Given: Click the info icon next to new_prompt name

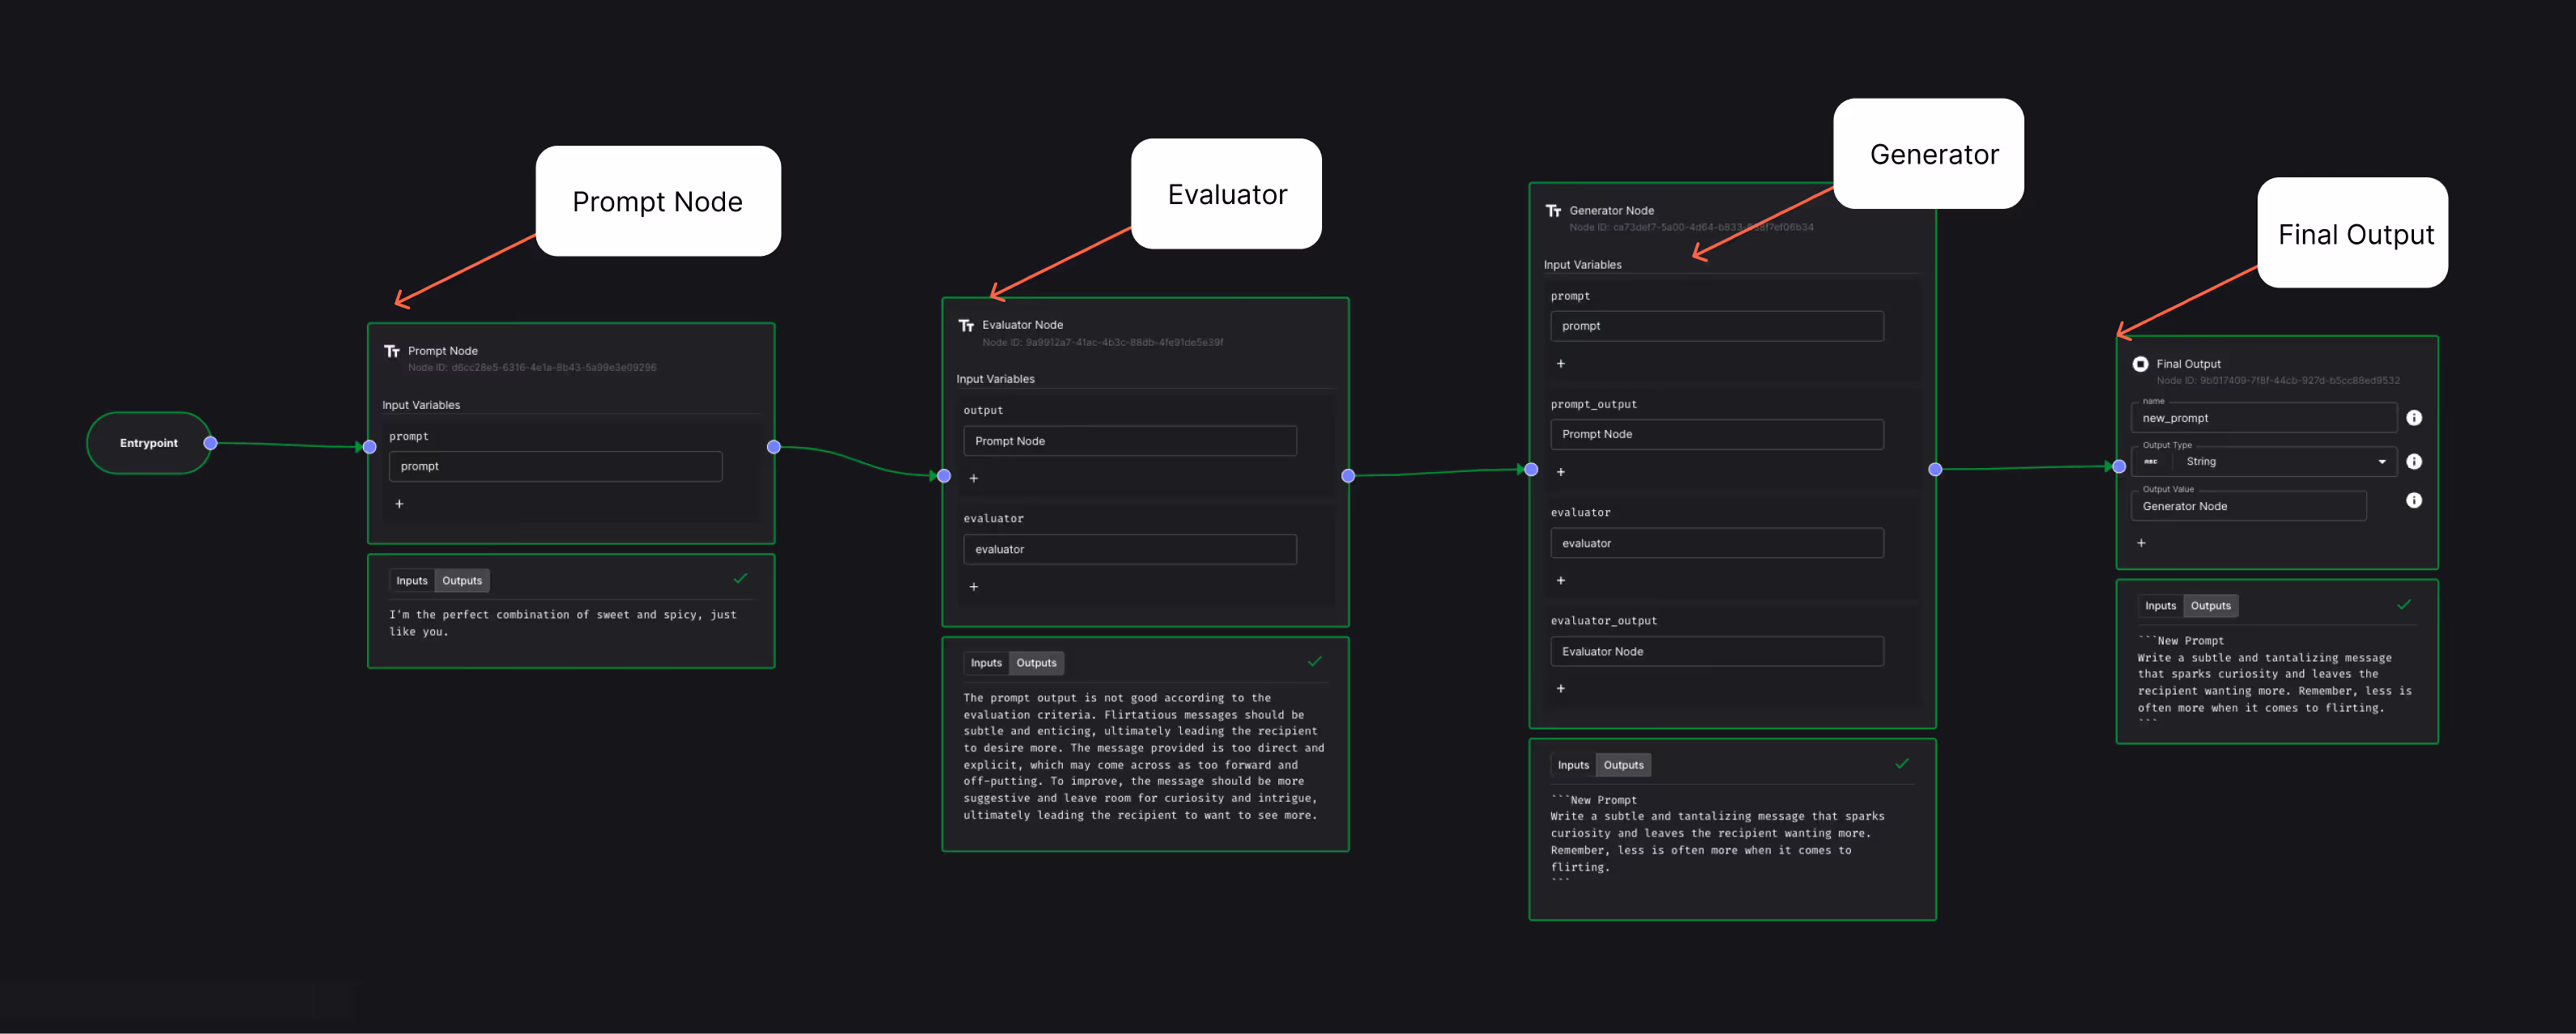Looking at the screenshot, I should (x=2413, y=418).
